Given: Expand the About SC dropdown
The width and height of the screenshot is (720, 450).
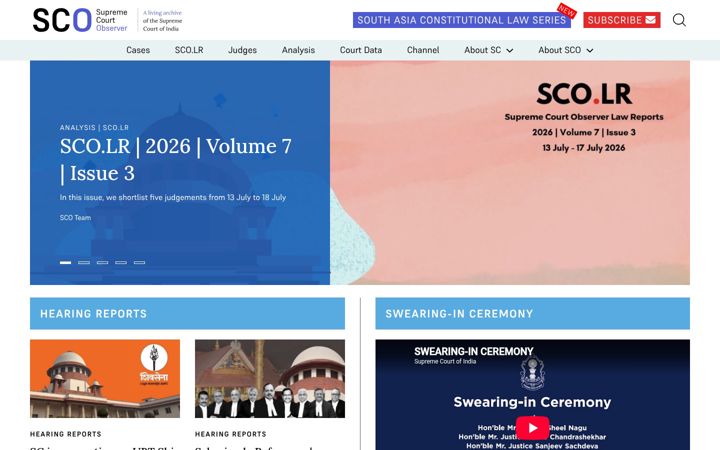Looking at the screenshot, I should click(x=488, y=50).
